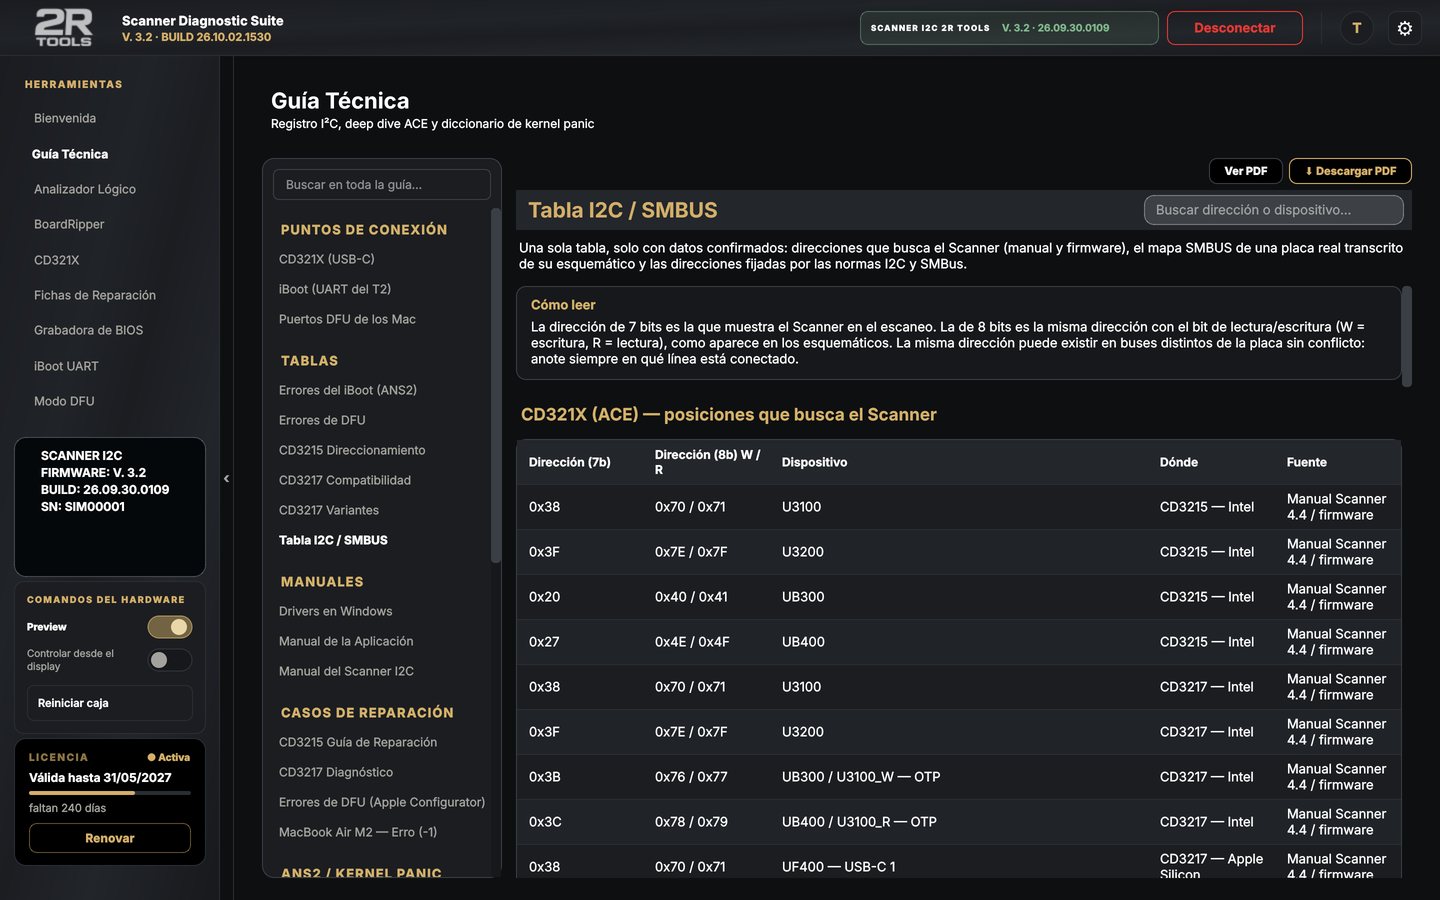The height and width of the screenshot is (900, 1440).
Task: Open Errores del iBoot (ANS2) table
Action: pos(348,390)
